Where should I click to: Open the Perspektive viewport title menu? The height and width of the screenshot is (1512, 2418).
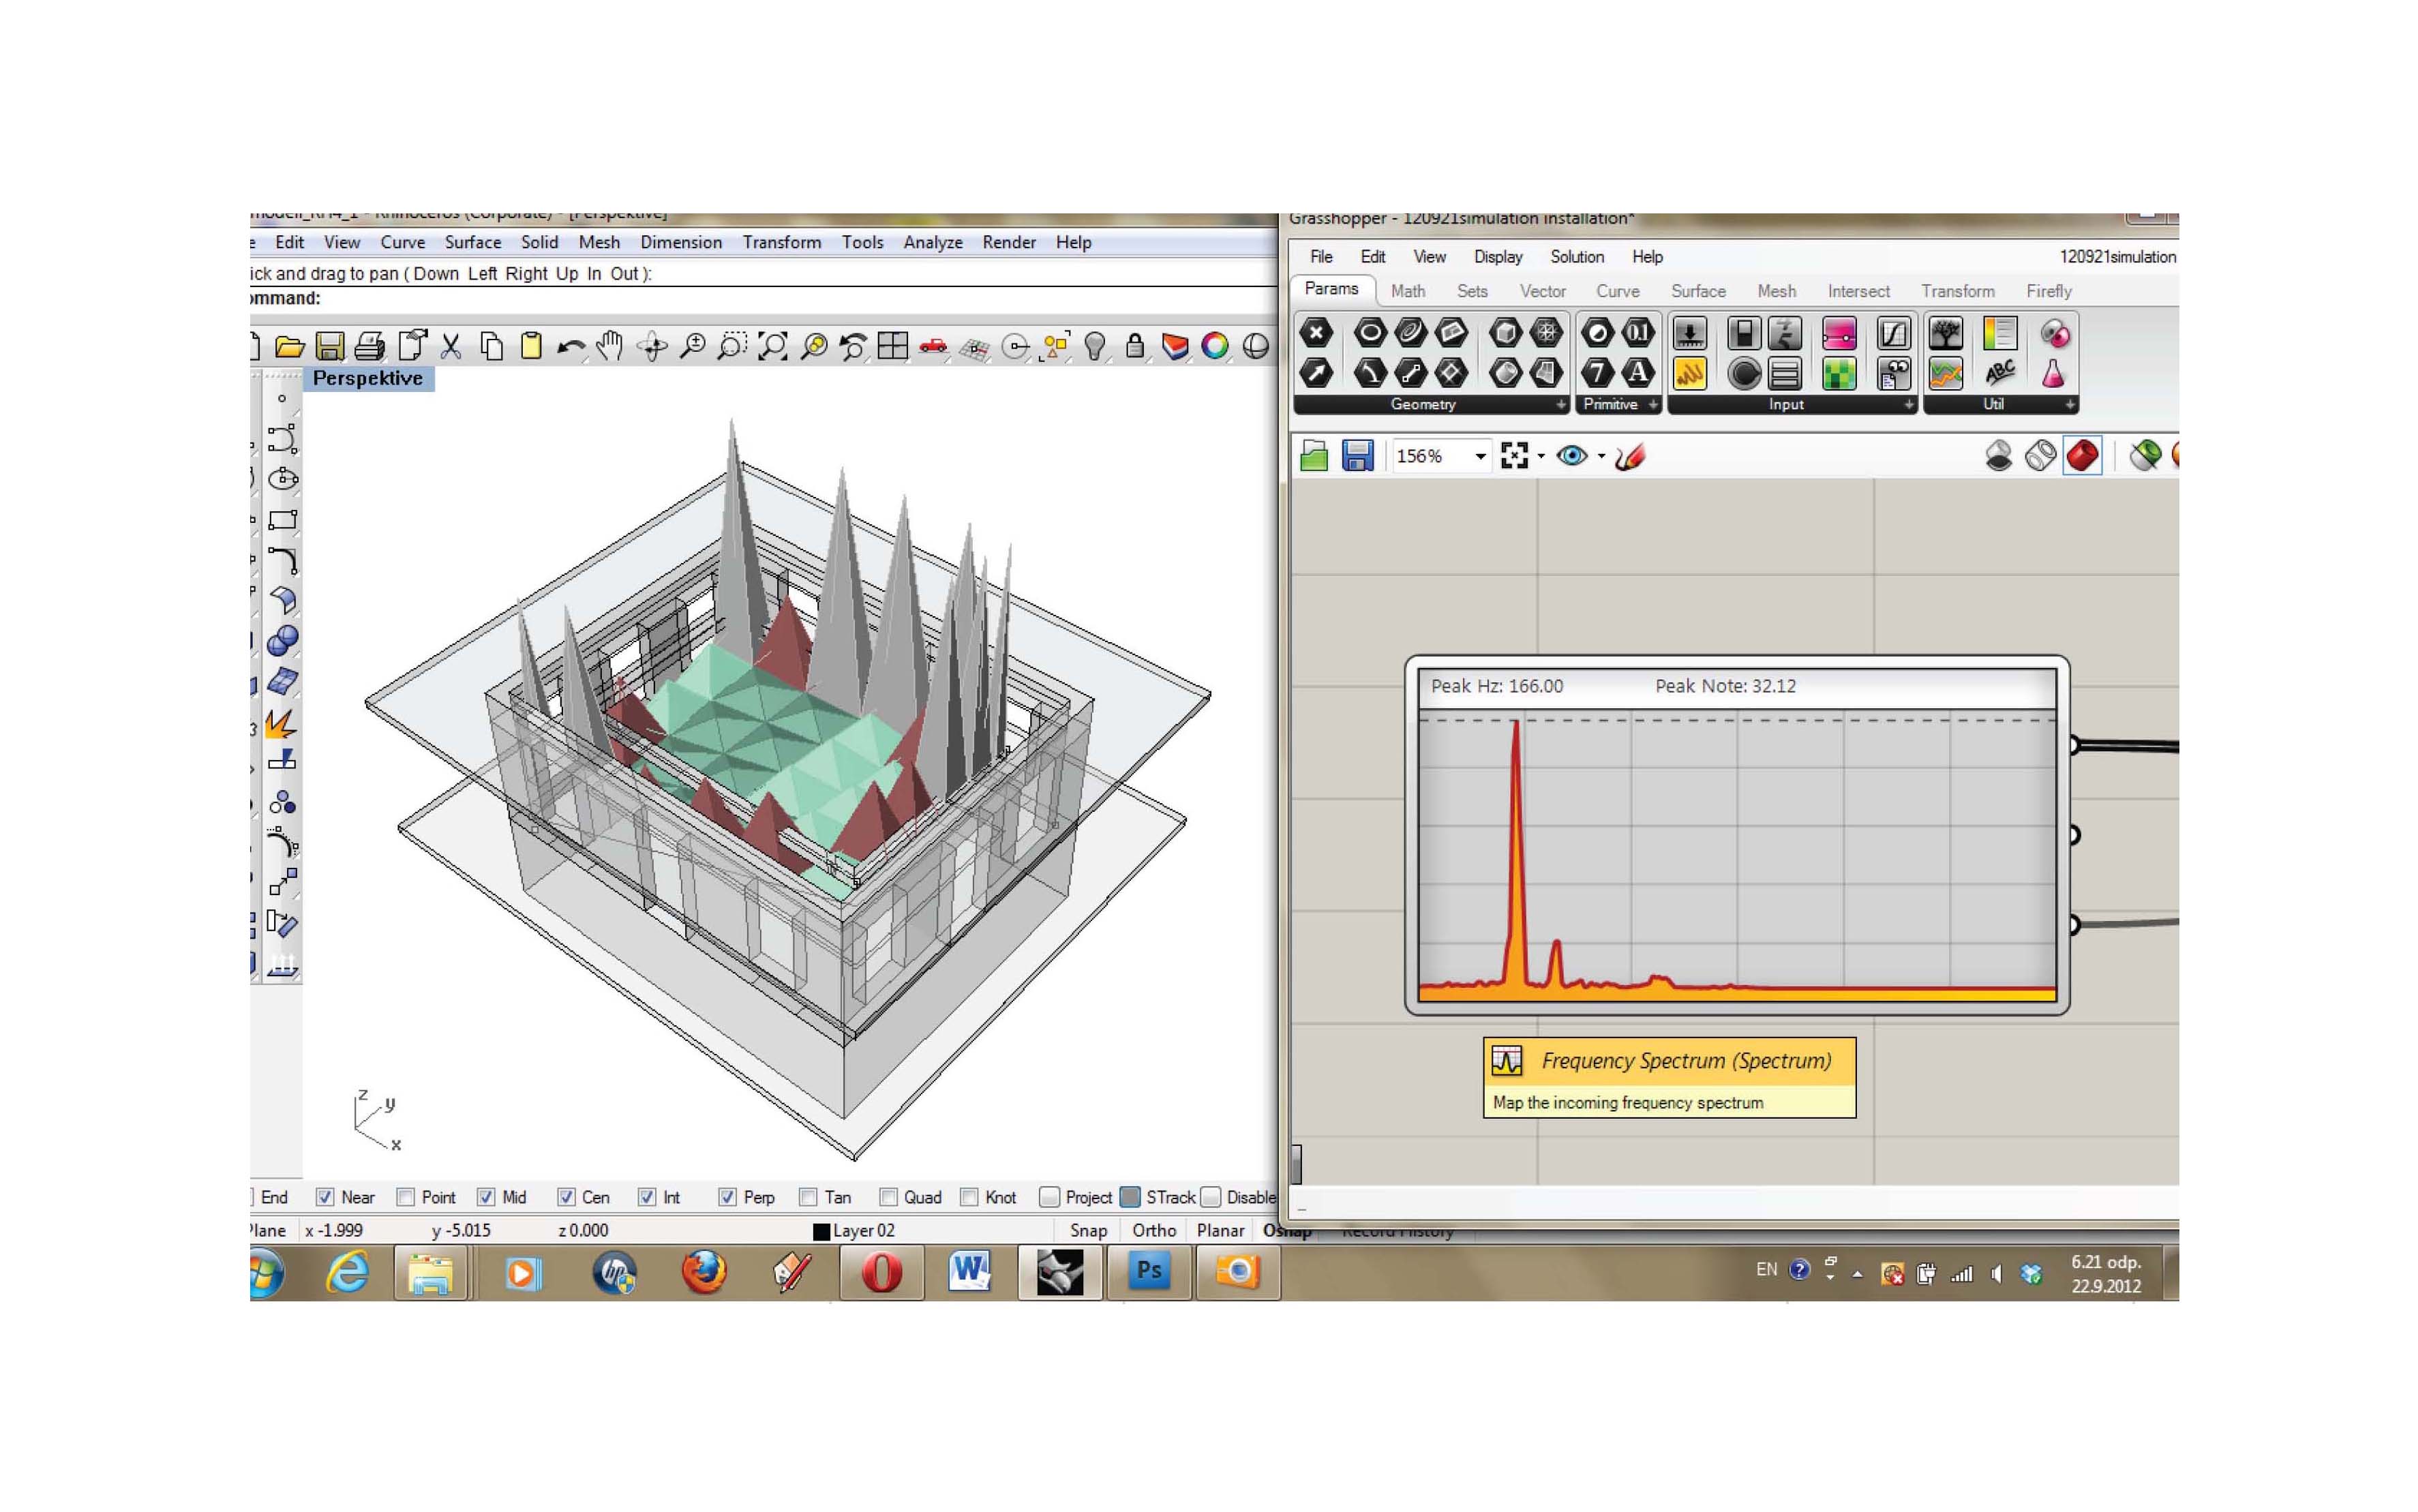point(367,378)
